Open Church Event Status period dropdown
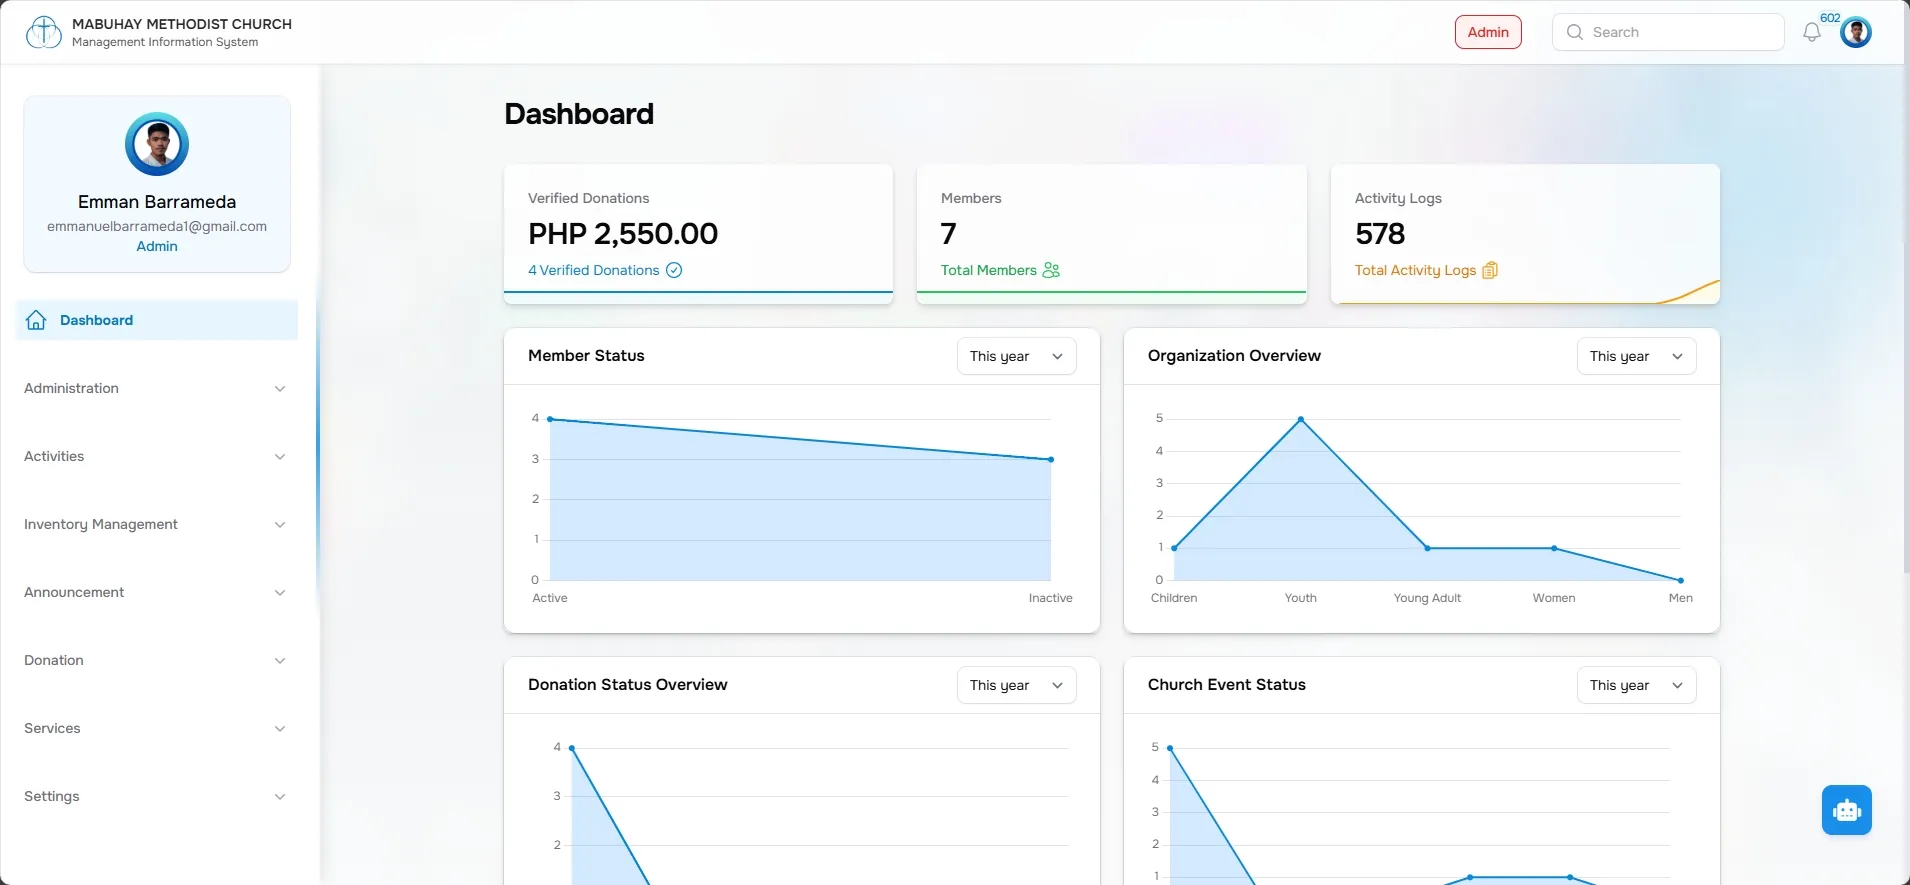Screen dimensions: 1910x885 1636,685
